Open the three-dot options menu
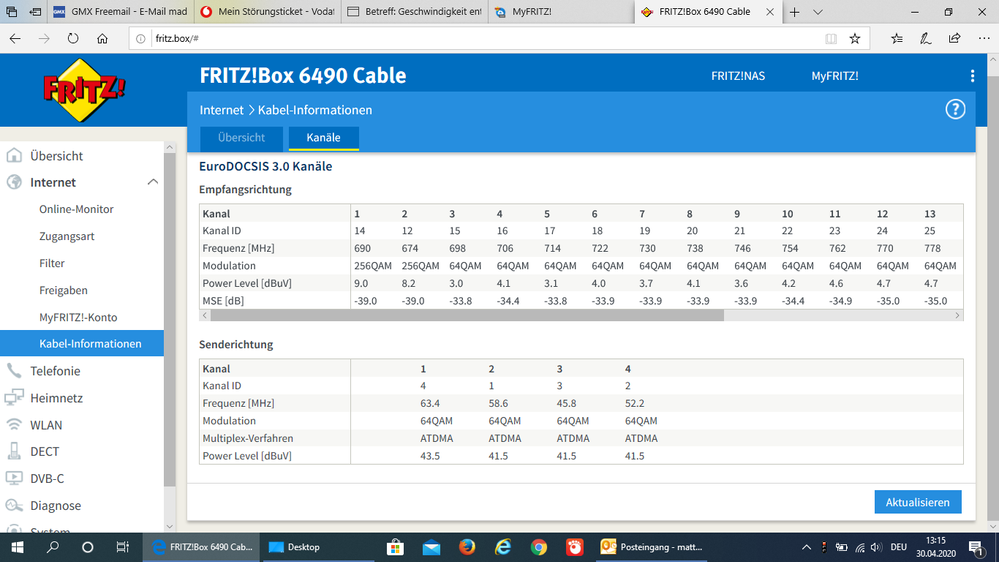999x562 pixels. coord(972,76)
